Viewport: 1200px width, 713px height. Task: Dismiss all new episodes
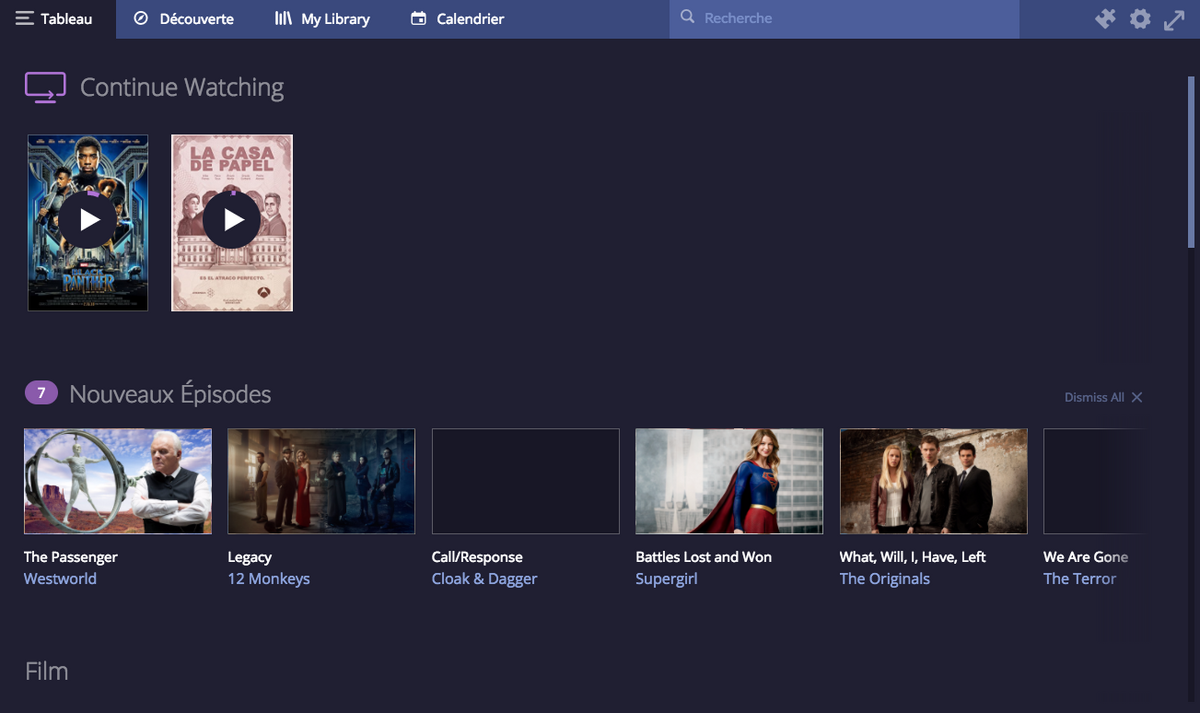[x=1103, y=397]
